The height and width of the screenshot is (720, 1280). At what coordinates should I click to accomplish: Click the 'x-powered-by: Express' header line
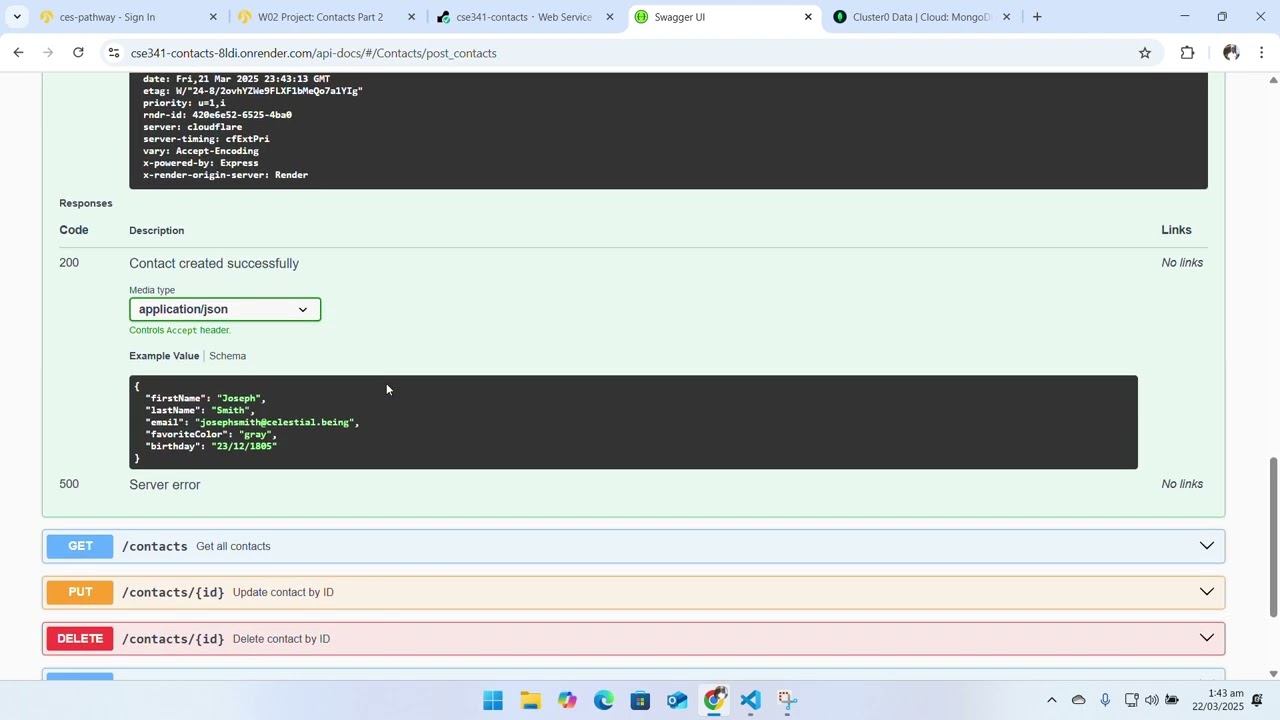coord(200,163)
